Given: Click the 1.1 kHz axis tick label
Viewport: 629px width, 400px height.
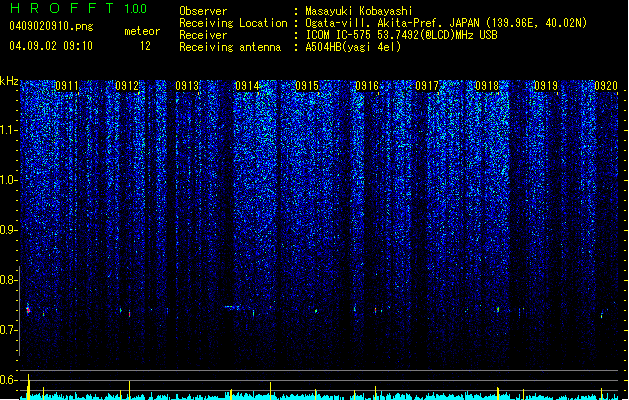Looking at the screenshot, I should tap(8, 130).
